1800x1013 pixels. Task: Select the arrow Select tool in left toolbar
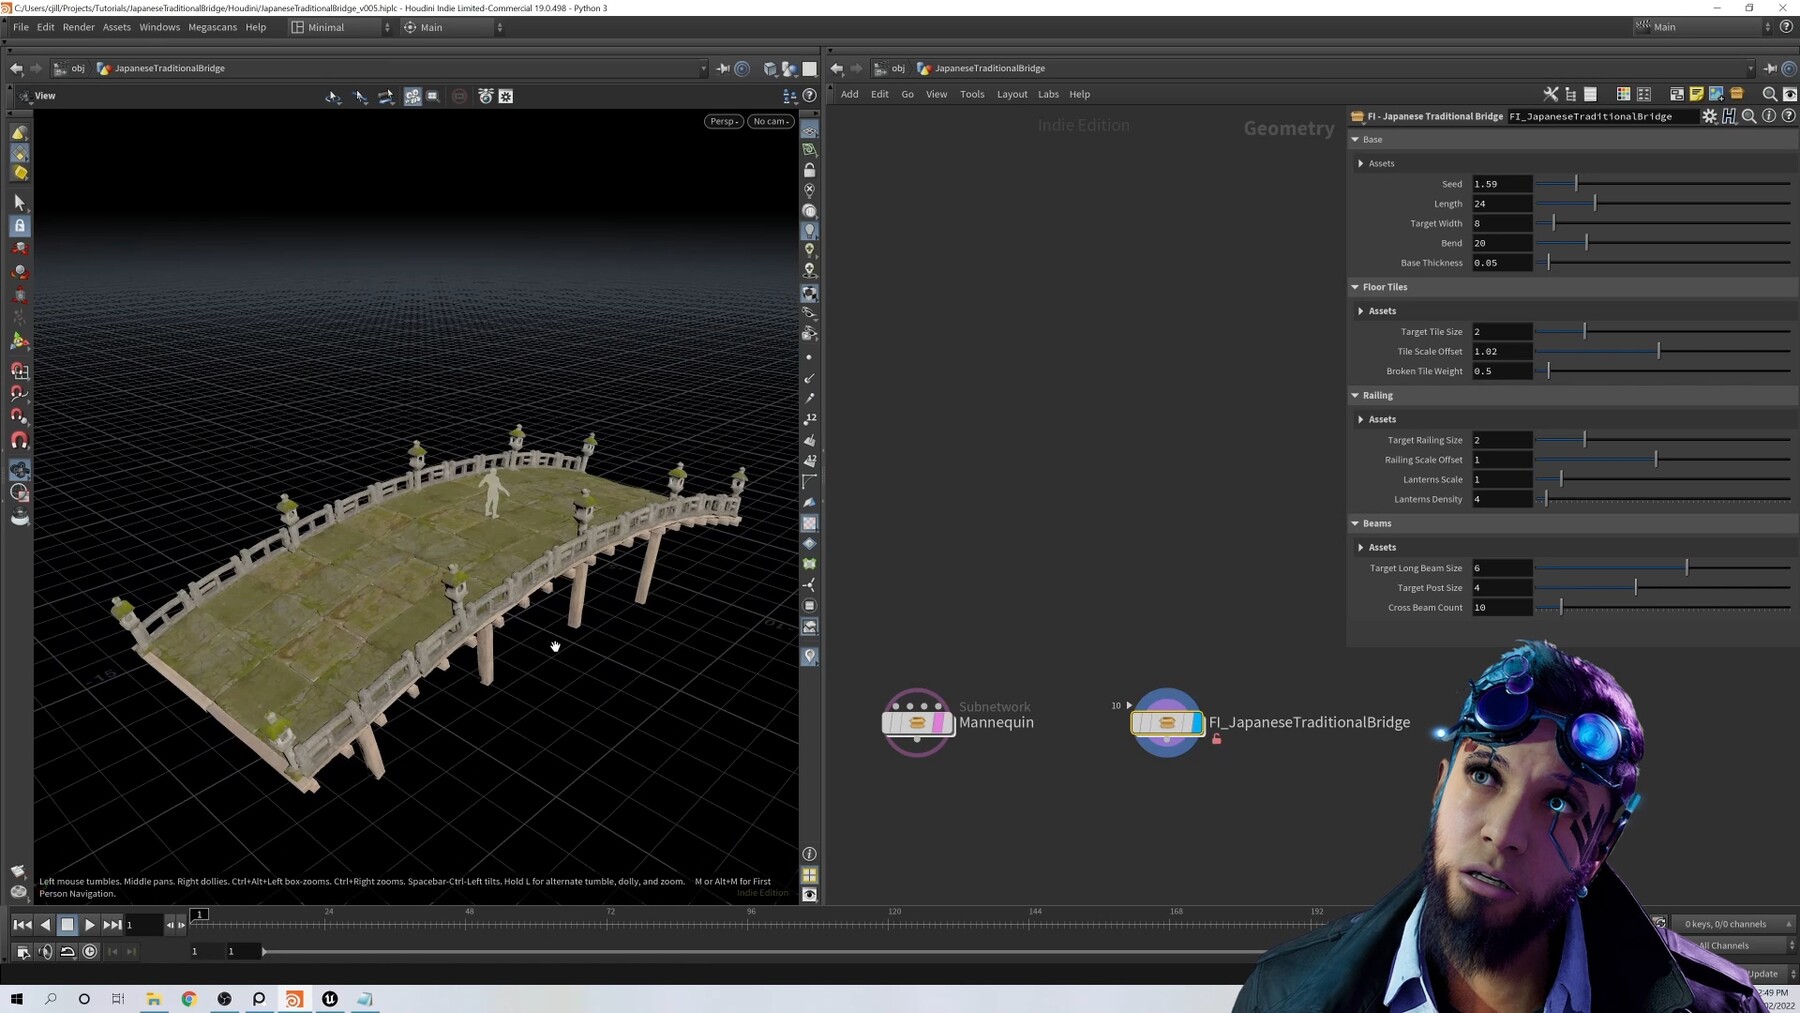click(x=18, y=203)
